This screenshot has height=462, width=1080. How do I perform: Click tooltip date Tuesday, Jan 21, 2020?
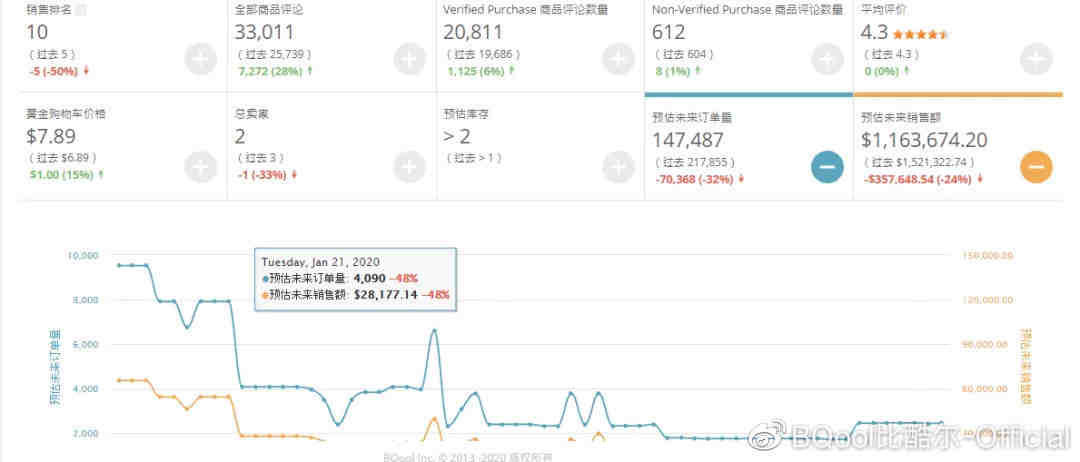[320, 262]
